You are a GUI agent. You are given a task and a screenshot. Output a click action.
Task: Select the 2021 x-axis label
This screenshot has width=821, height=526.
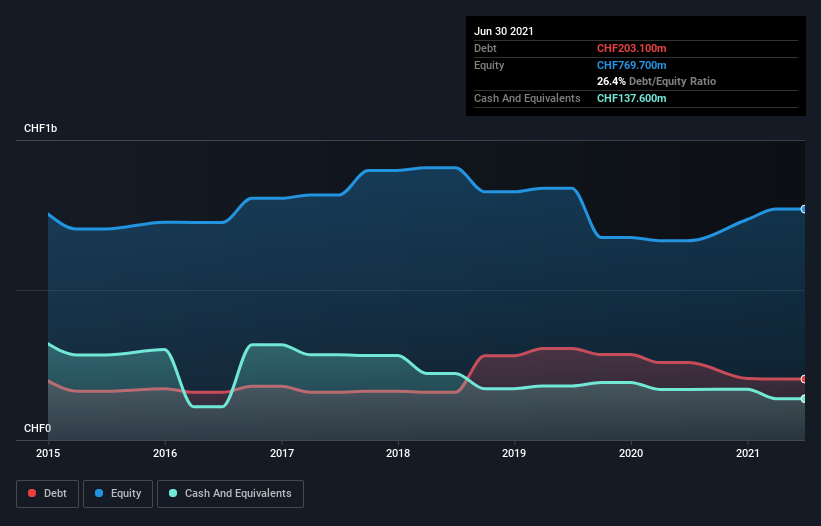[748, 453]
